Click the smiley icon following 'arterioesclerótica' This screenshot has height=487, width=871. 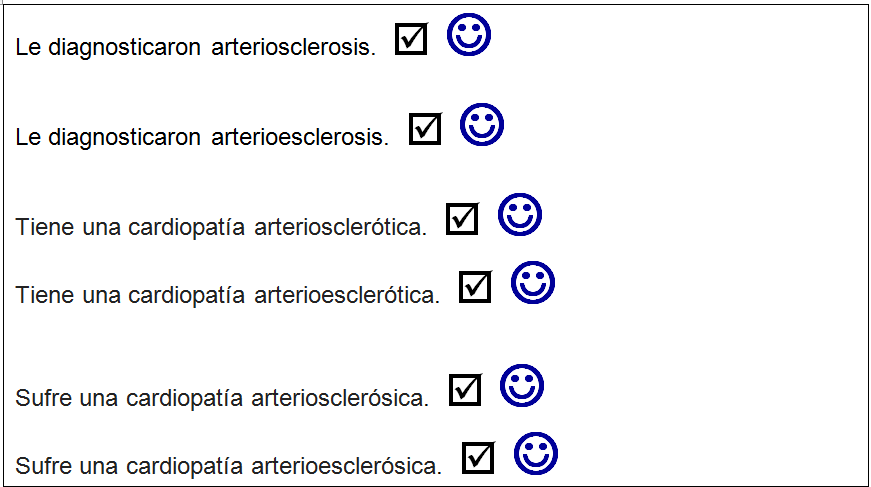pyautogui.click(x=532, y=284)
